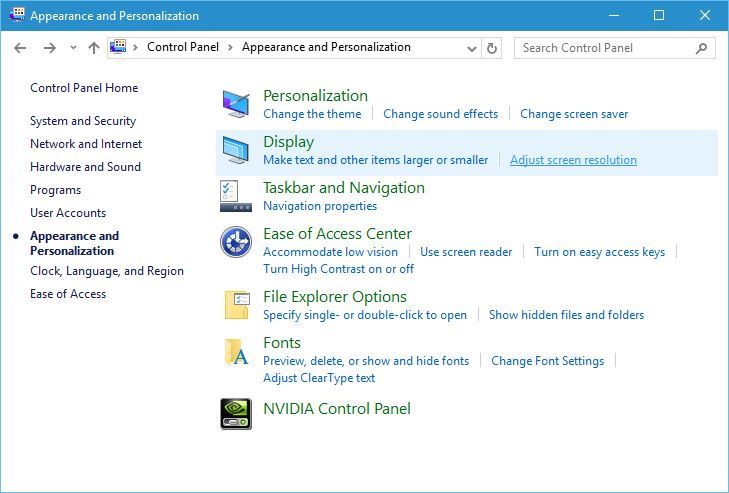Open the NVIDIA Control Panel heading
729x493 pixels.
tap(337, 408)
